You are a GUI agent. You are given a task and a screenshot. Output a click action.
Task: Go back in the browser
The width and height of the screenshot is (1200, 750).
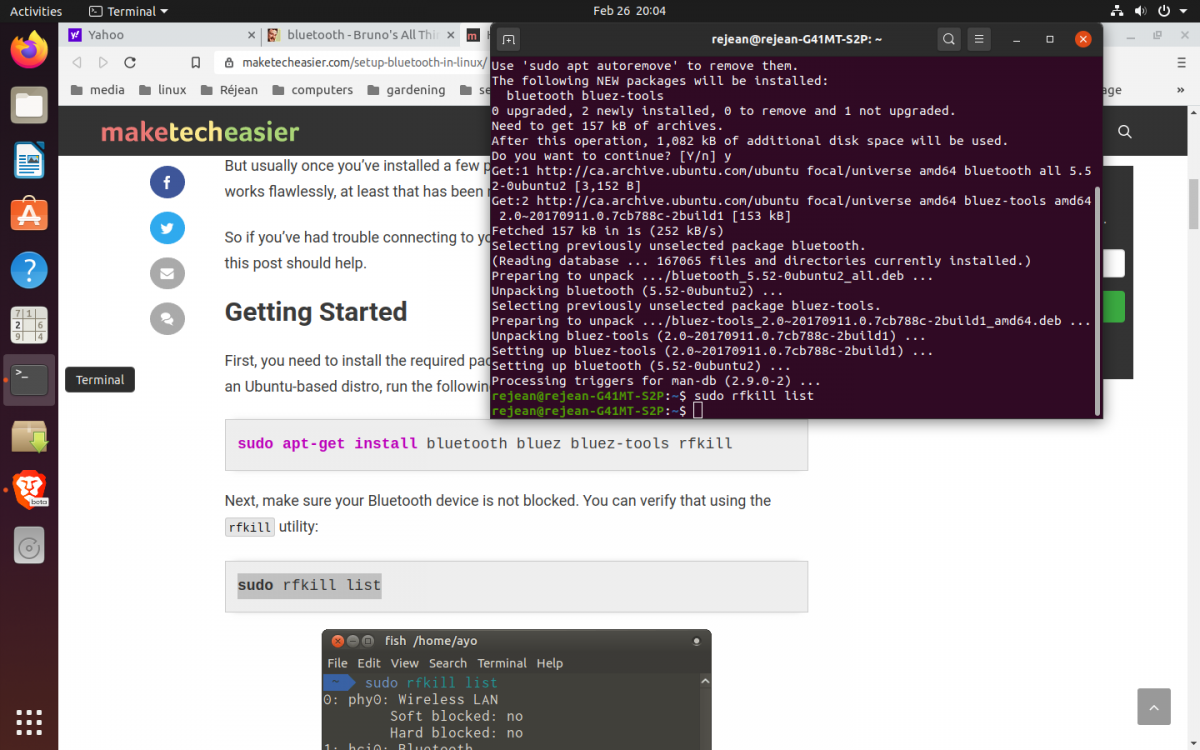pyautogui.click(x=77, y=62)
